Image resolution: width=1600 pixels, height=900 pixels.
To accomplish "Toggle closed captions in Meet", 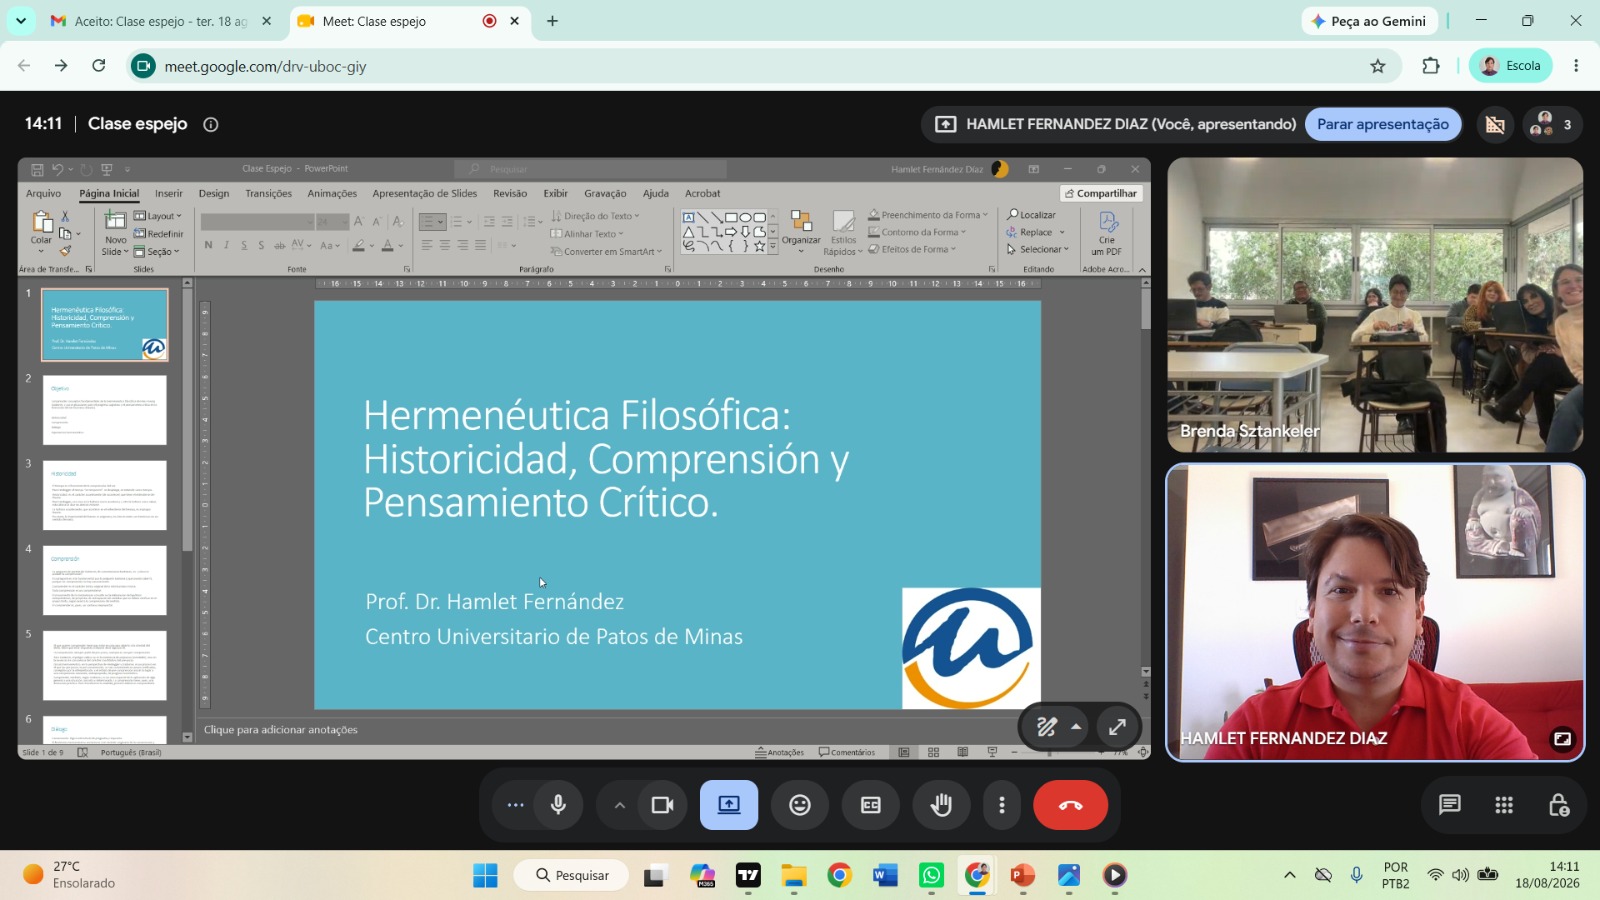I will pos(871,805).
